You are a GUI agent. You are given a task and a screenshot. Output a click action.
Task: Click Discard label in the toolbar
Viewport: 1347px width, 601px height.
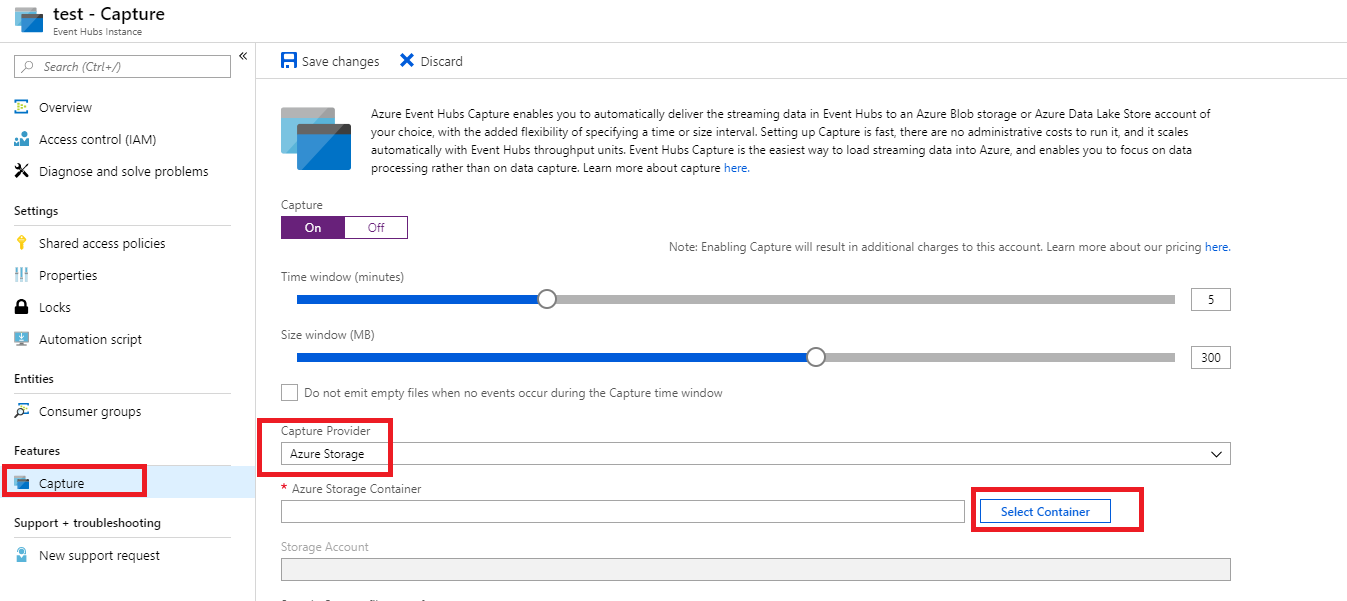[441, 62]
